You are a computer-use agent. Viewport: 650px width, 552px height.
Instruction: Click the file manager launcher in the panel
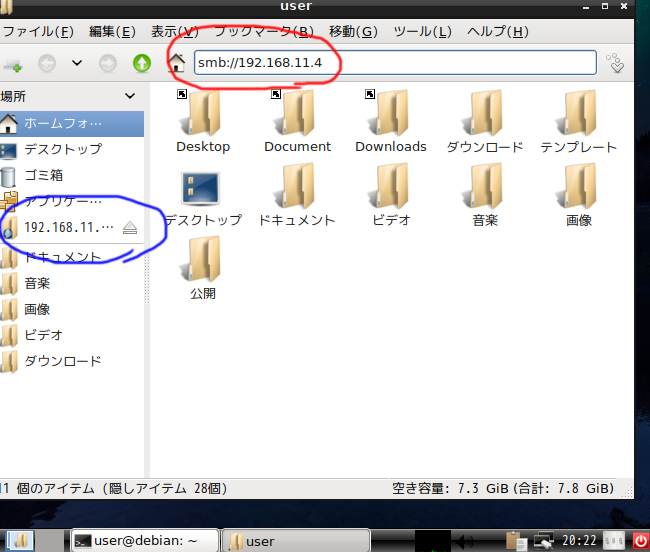click(x=19, y=540)
